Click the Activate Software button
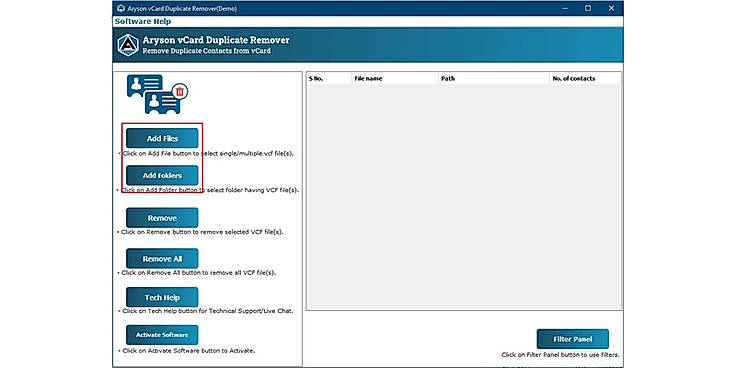 [x=162, y=335]
